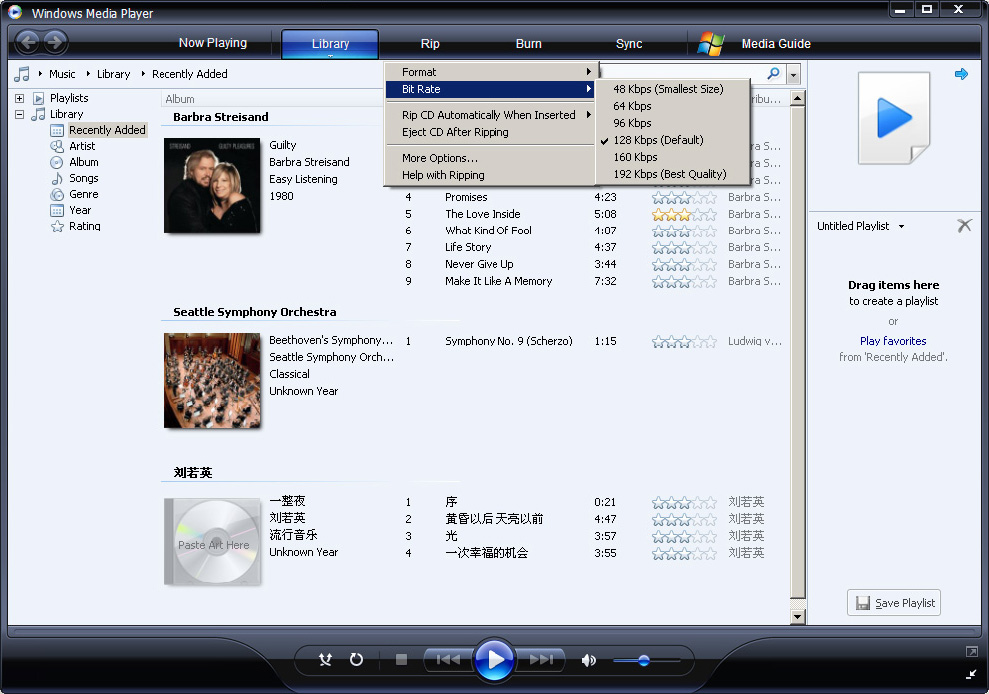This screenshot has width=989, height=694.
Task: Click the Save Playlist button
Action: (x=894, y=603)
